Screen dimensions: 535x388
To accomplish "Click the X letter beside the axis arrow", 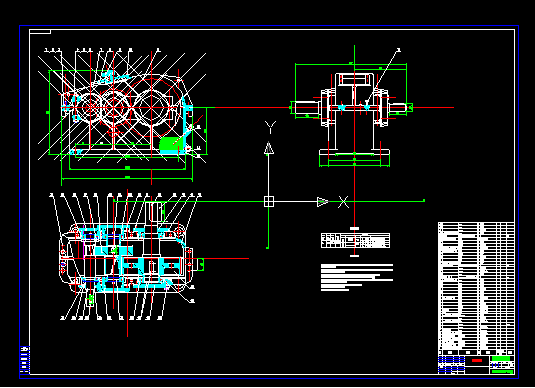I will (x=343, y=202).
